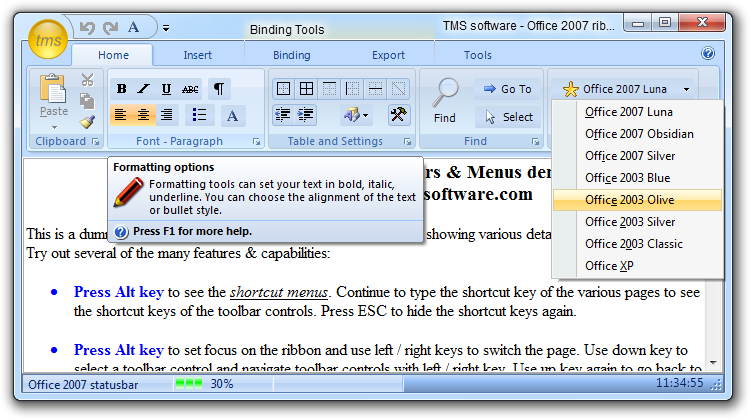
Task: Click the Cut scissors icon
Action: [x=87, y=79]
